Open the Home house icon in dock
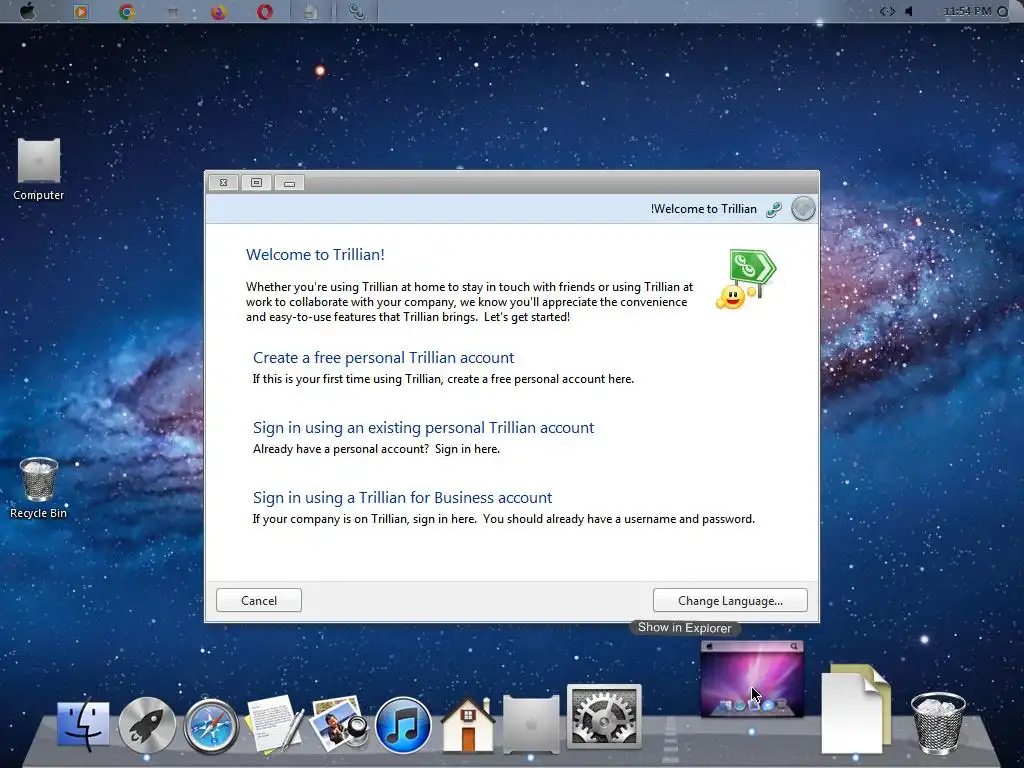 point(468,724)
